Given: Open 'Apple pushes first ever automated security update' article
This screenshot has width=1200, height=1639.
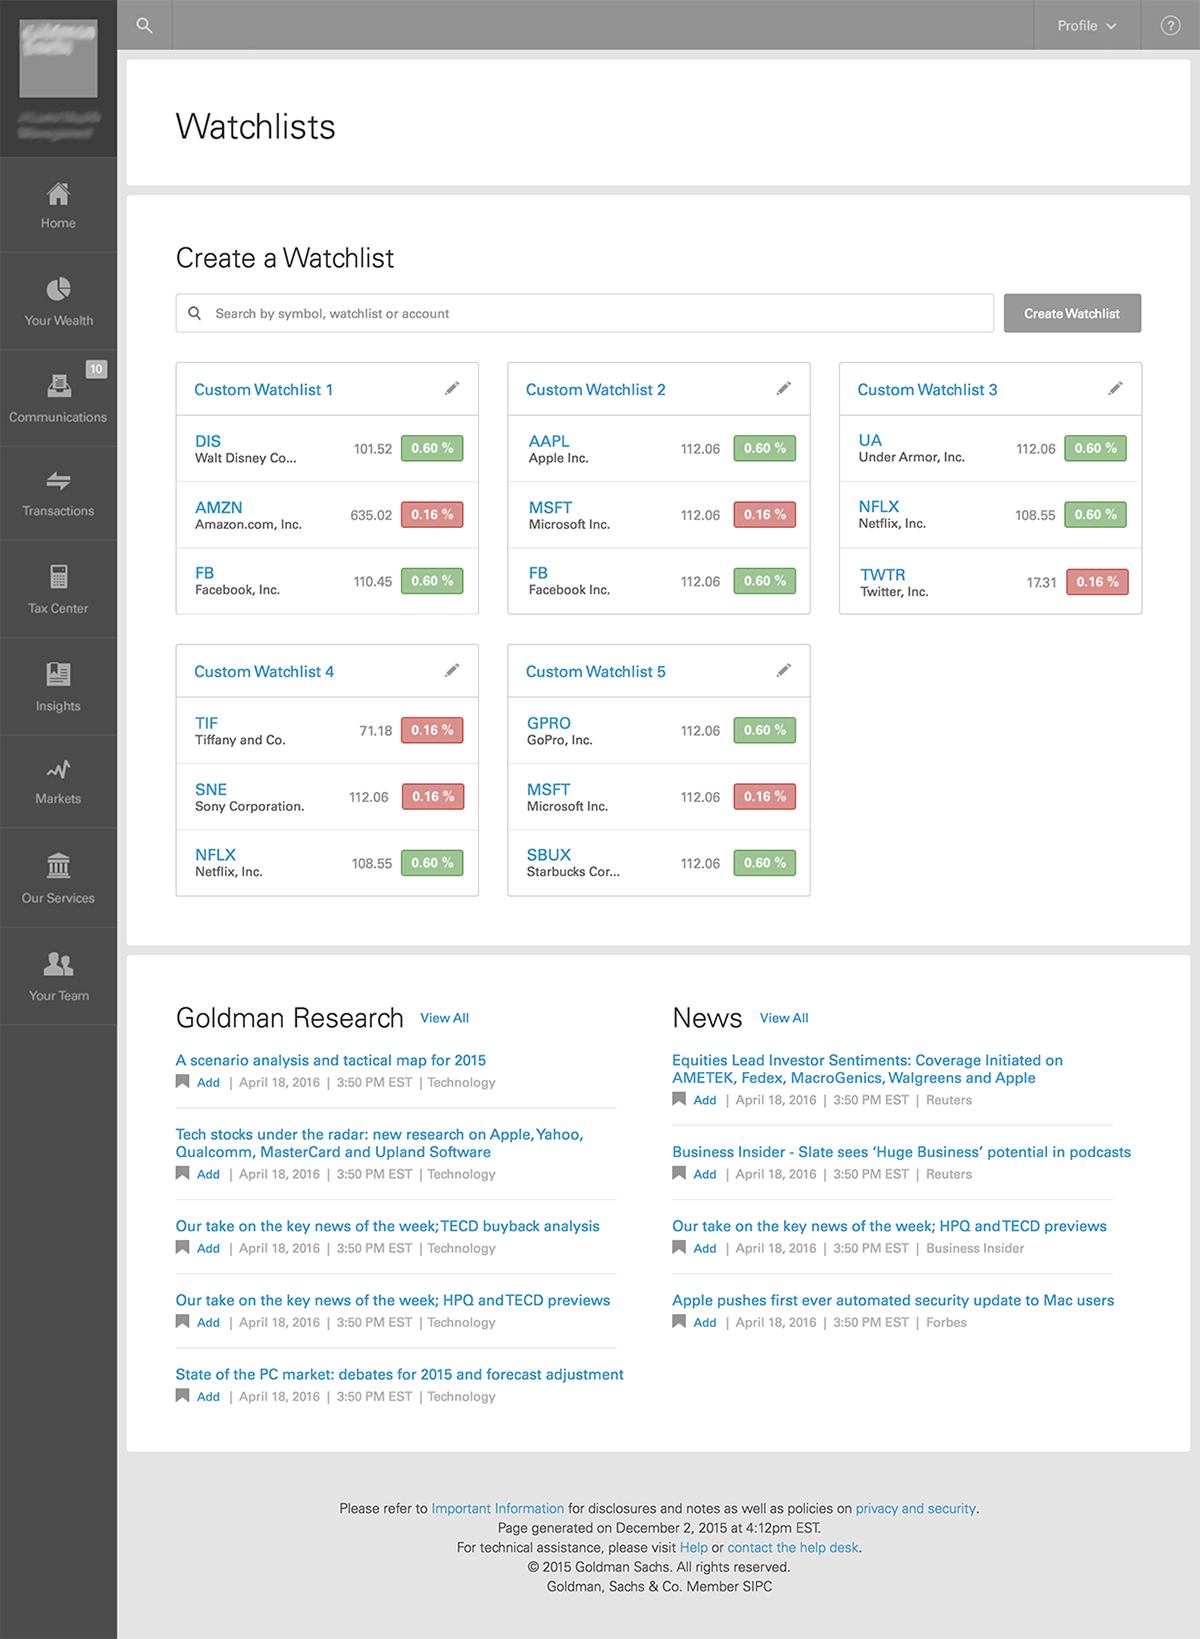Looking at the screenshot, I should (x=893, y=1300).
